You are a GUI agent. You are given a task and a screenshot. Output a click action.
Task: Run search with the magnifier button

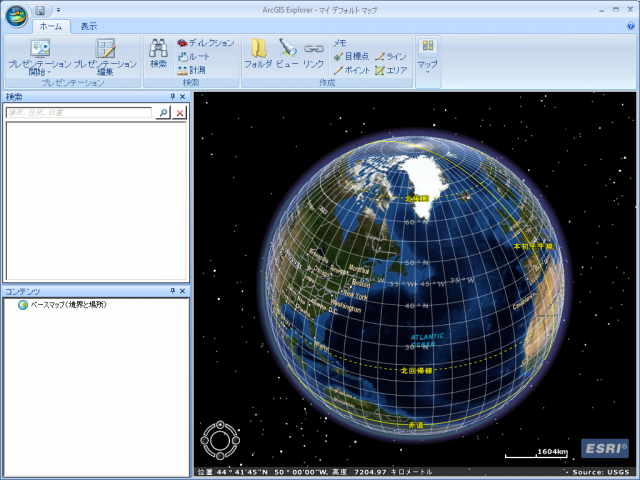pyautogui.click(x=163, y=113)
